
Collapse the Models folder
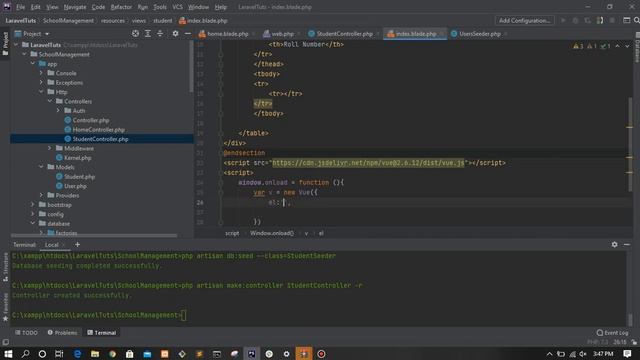[x=41, y=167]
